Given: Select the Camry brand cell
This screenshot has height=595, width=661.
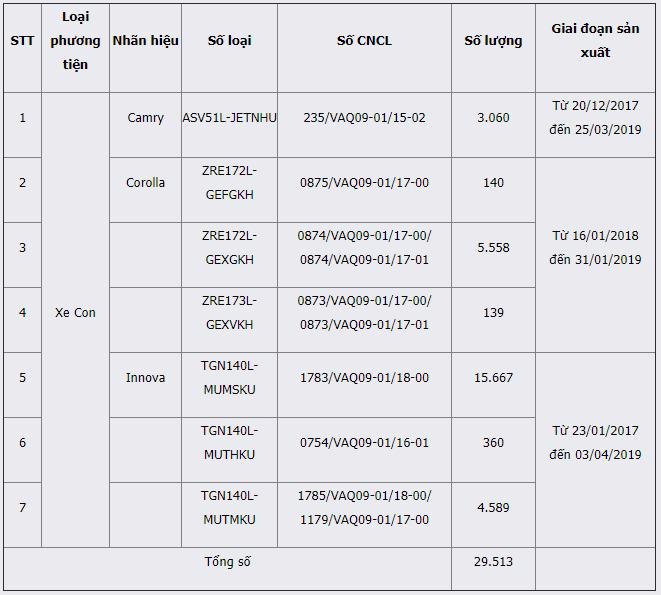Looking at the screenshot, I should point(145,118).
